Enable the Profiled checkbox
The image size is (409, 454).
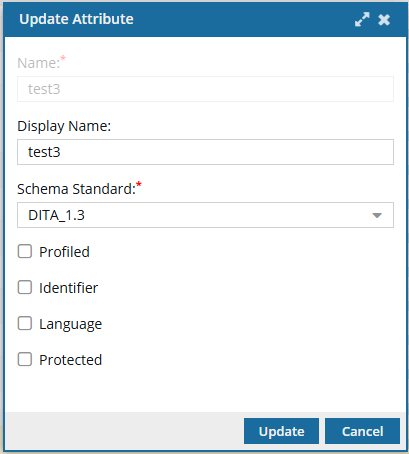pyautogui.click(x=25, y=251)
